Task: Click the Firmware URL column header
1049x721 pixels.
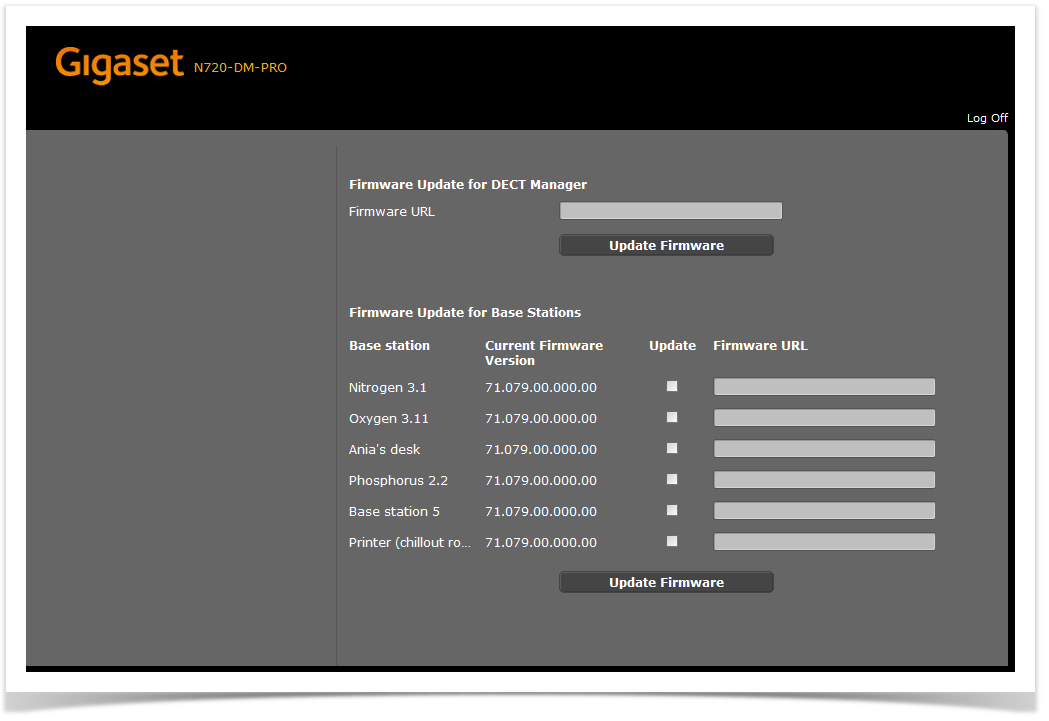Action: (x=760, y=346)
